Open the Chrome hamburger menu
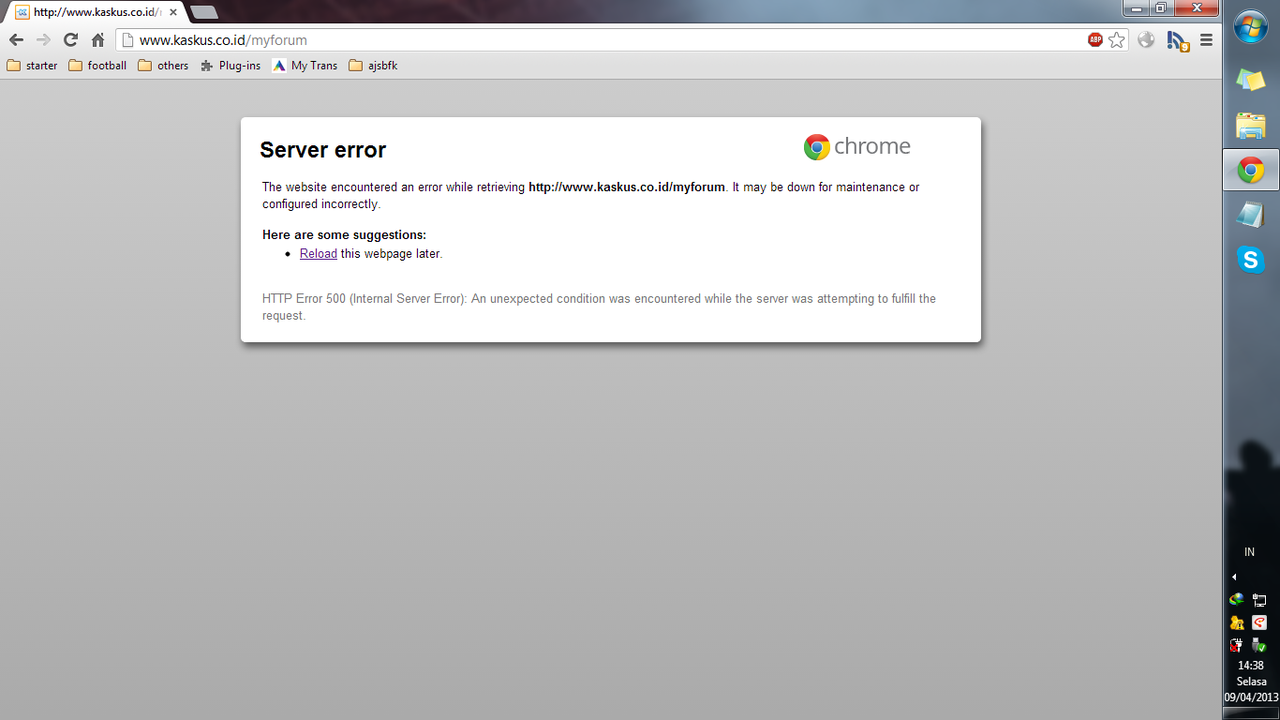 [1206, 40]
